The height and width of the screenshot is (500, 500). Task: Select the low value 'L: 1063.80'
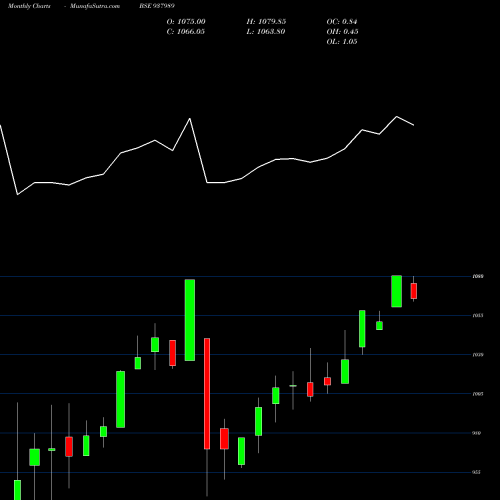(266, 32)
